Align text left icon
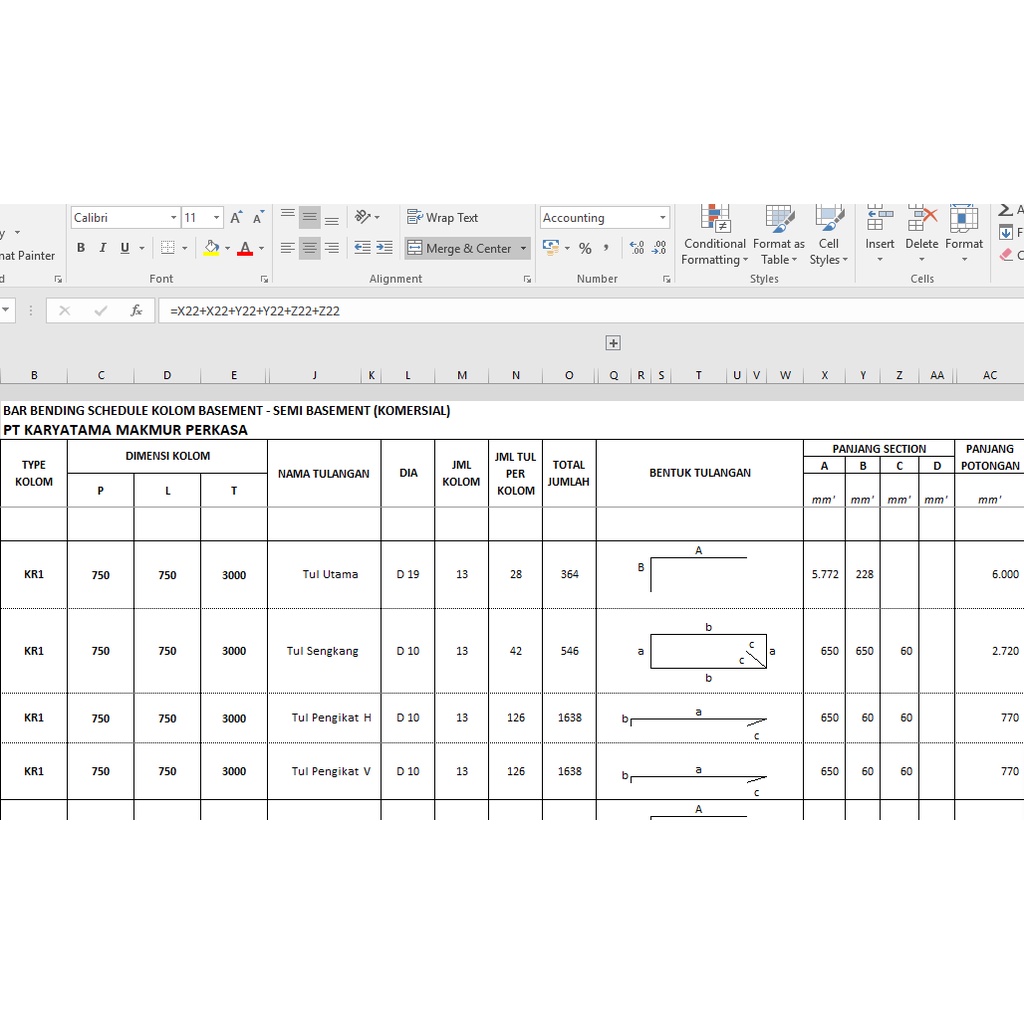The width and height of the screenshot is (1024, 1024). 287,248
